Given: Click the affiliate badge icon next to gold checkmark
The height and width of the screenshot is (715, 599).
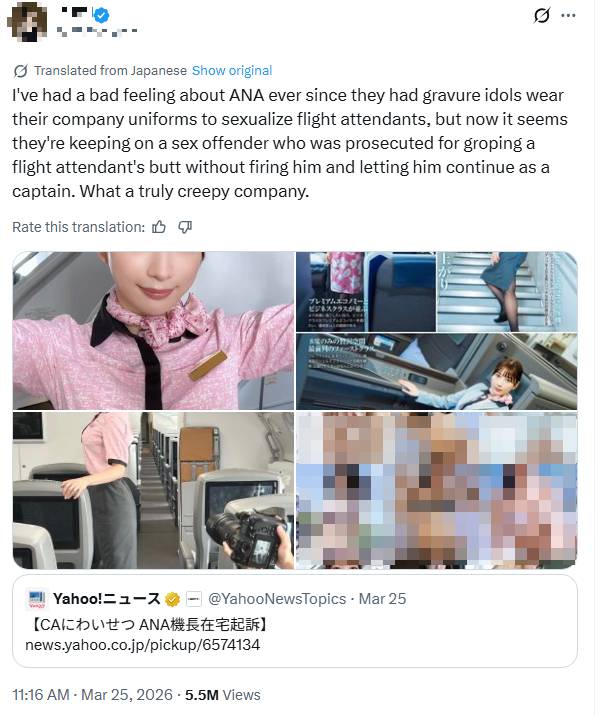Looking at the screenshot, I should tap(194, 599).
